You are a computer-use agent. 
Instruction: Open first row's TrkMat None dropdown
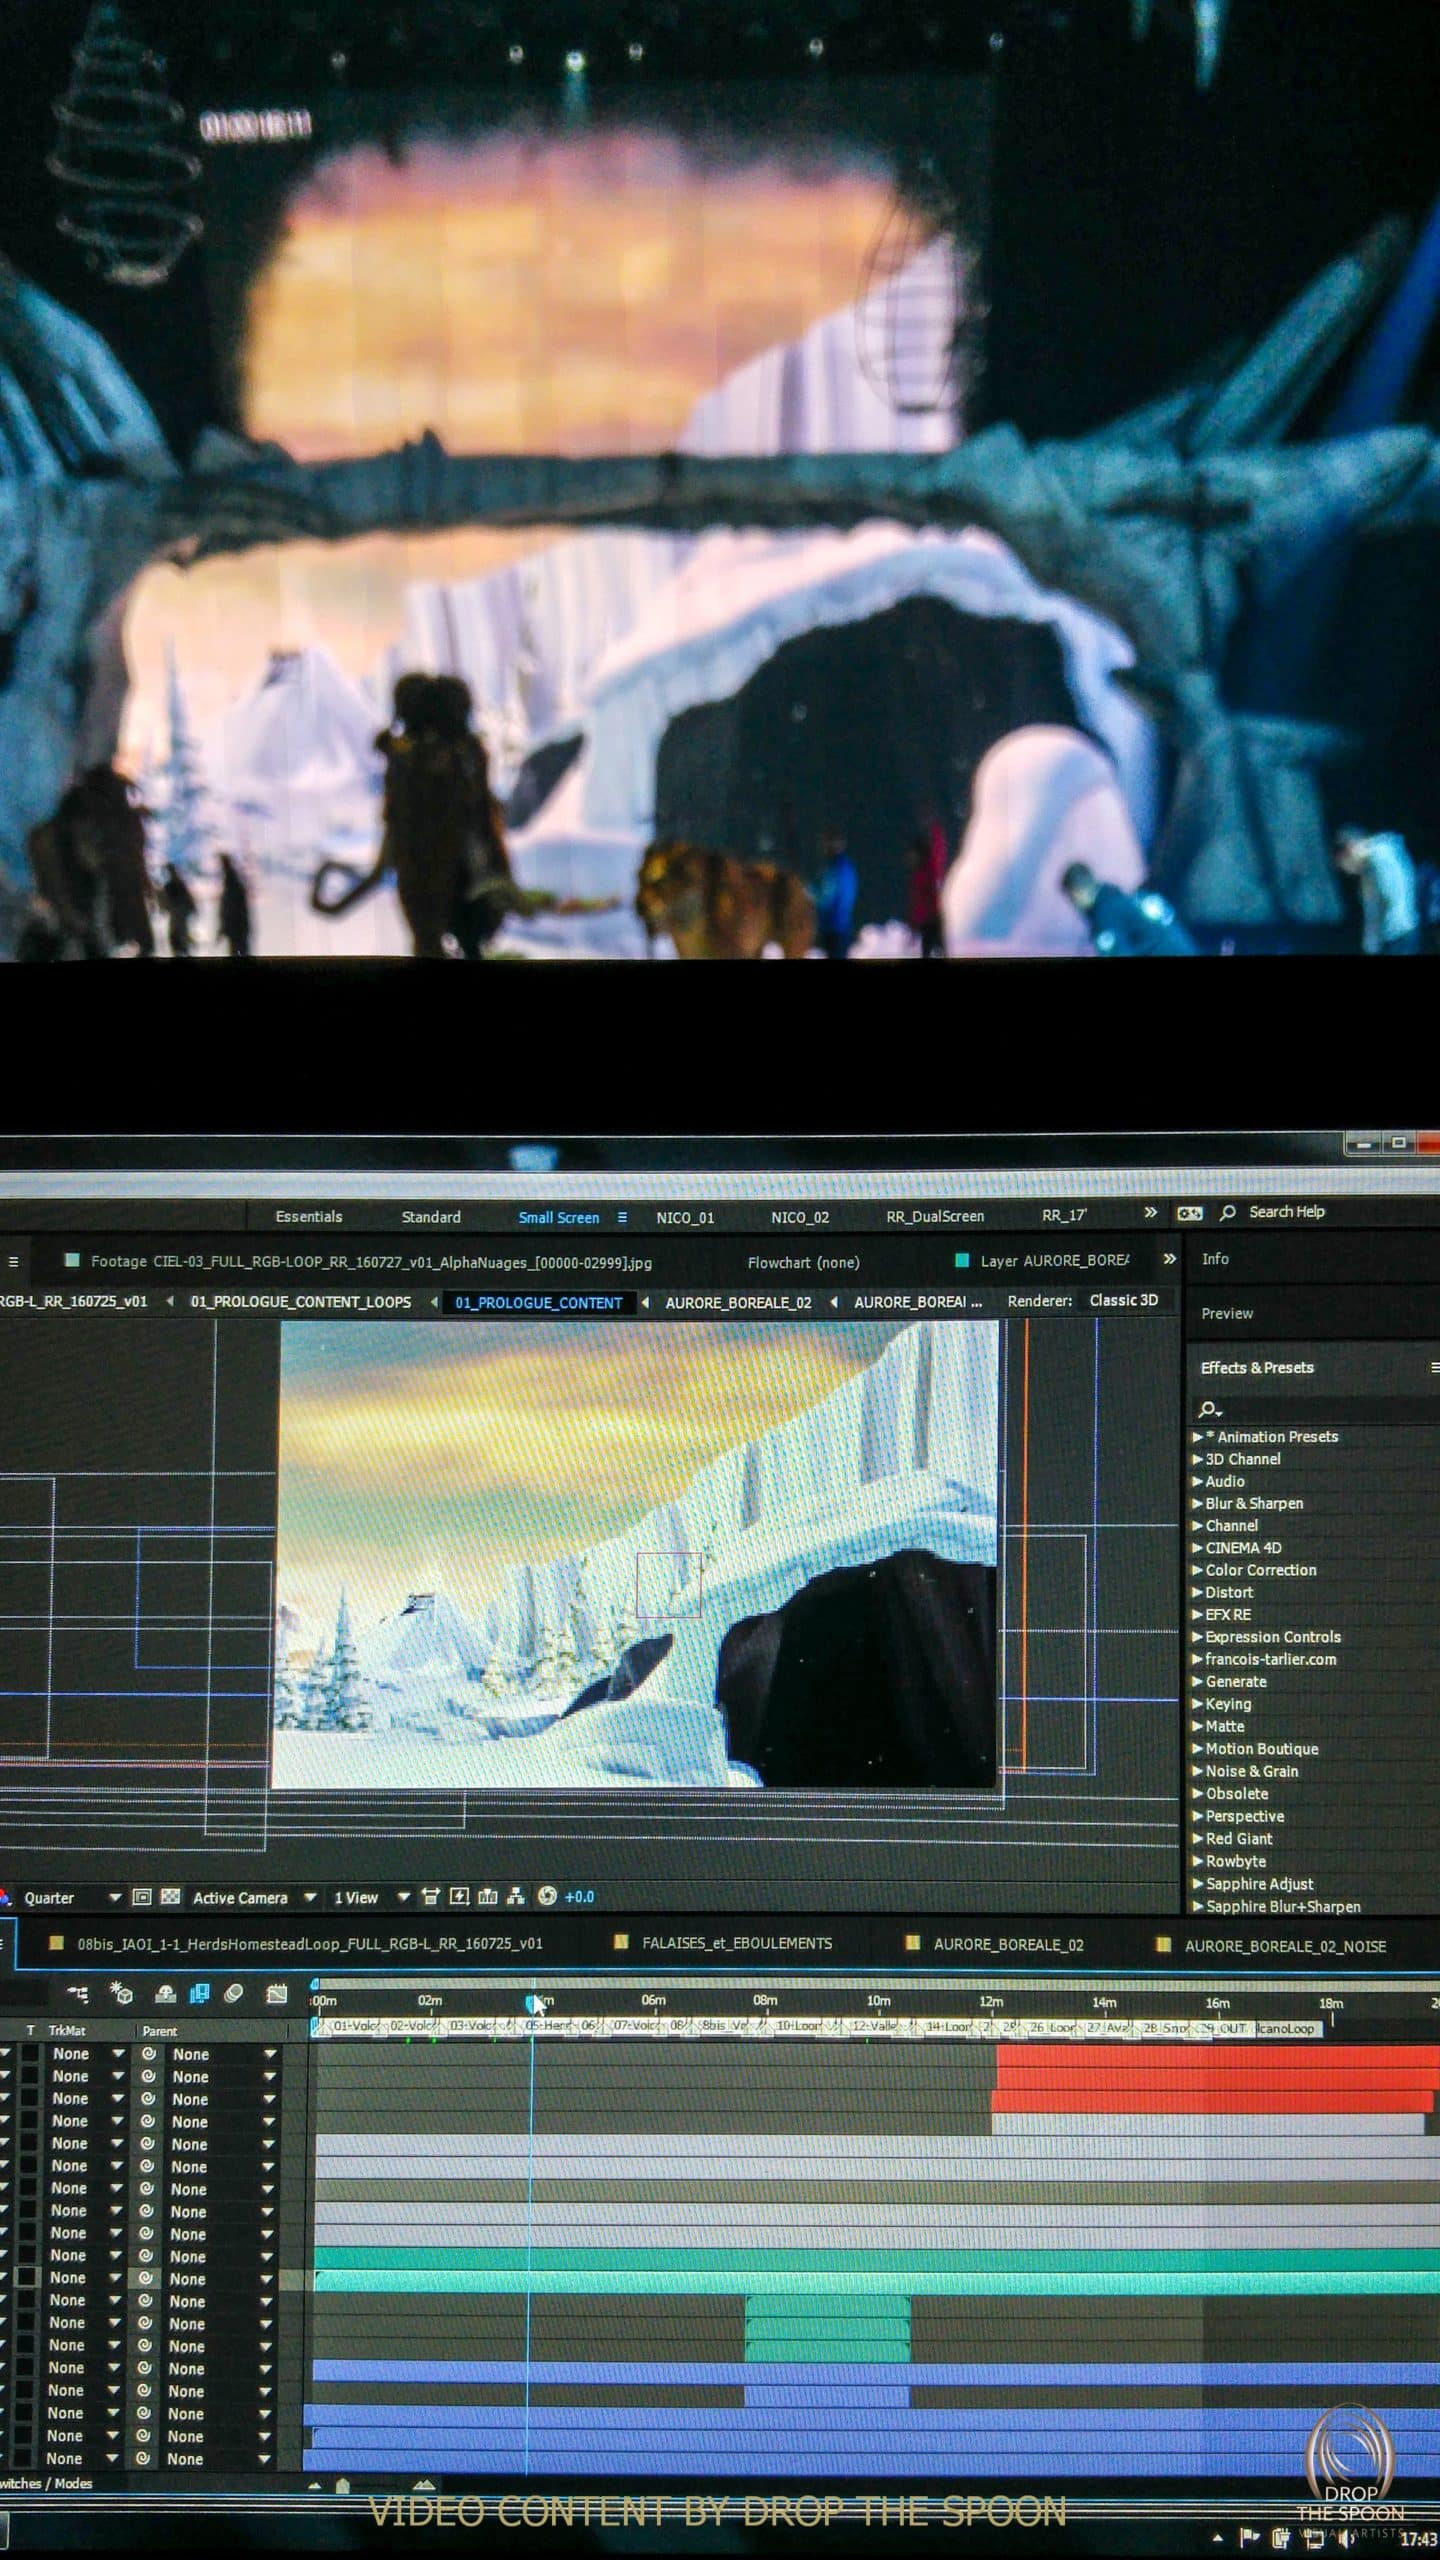pyautogui.click(x=87, y=2053)
